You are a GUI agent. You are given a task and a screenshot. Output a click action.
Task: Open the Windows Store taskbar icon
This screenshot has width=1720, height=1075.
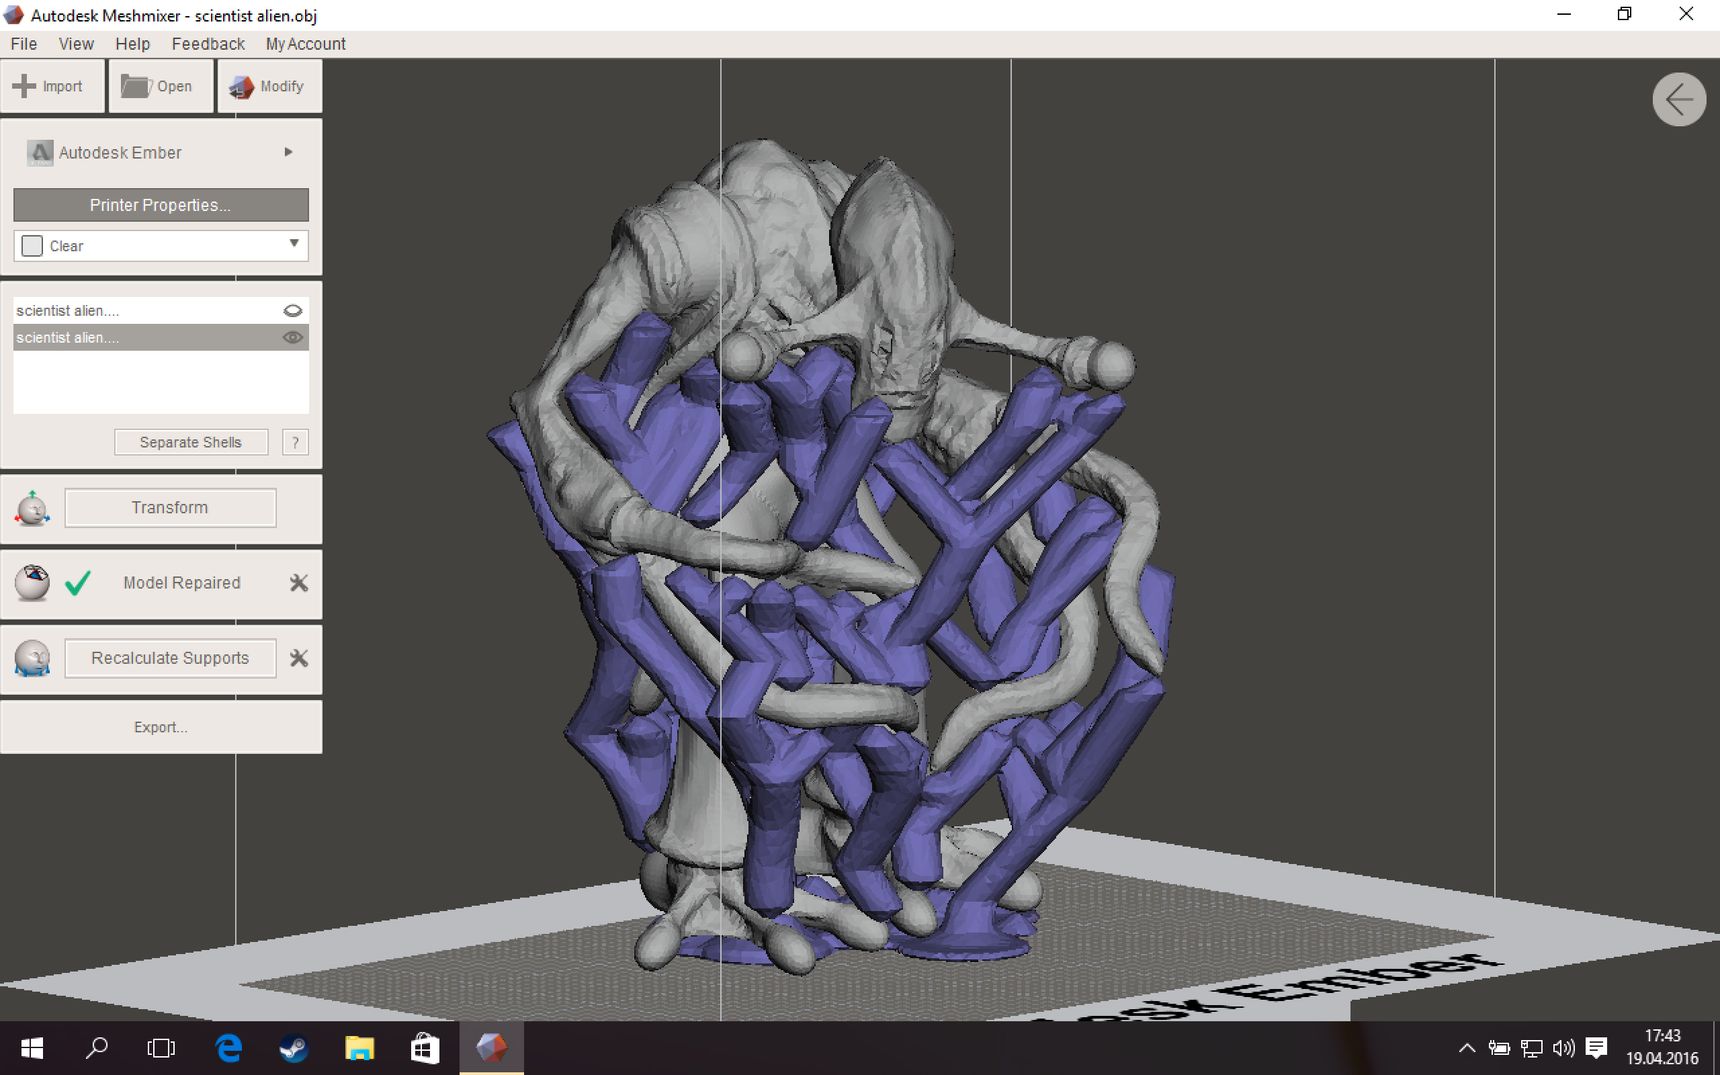coord(425,1048)
